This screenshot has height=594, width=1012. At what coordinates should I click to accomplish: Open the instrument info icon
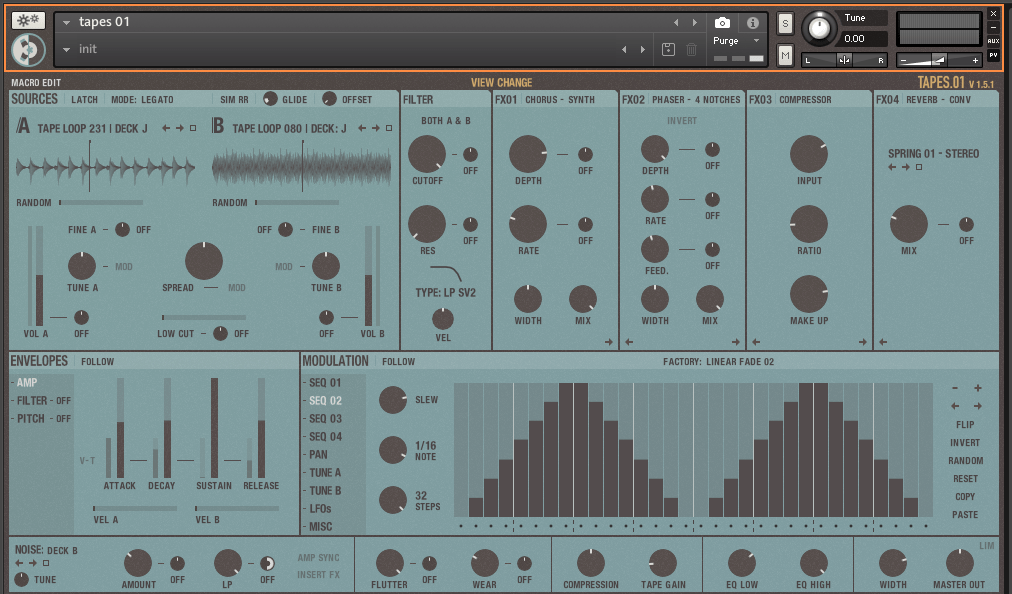point(753,22)
